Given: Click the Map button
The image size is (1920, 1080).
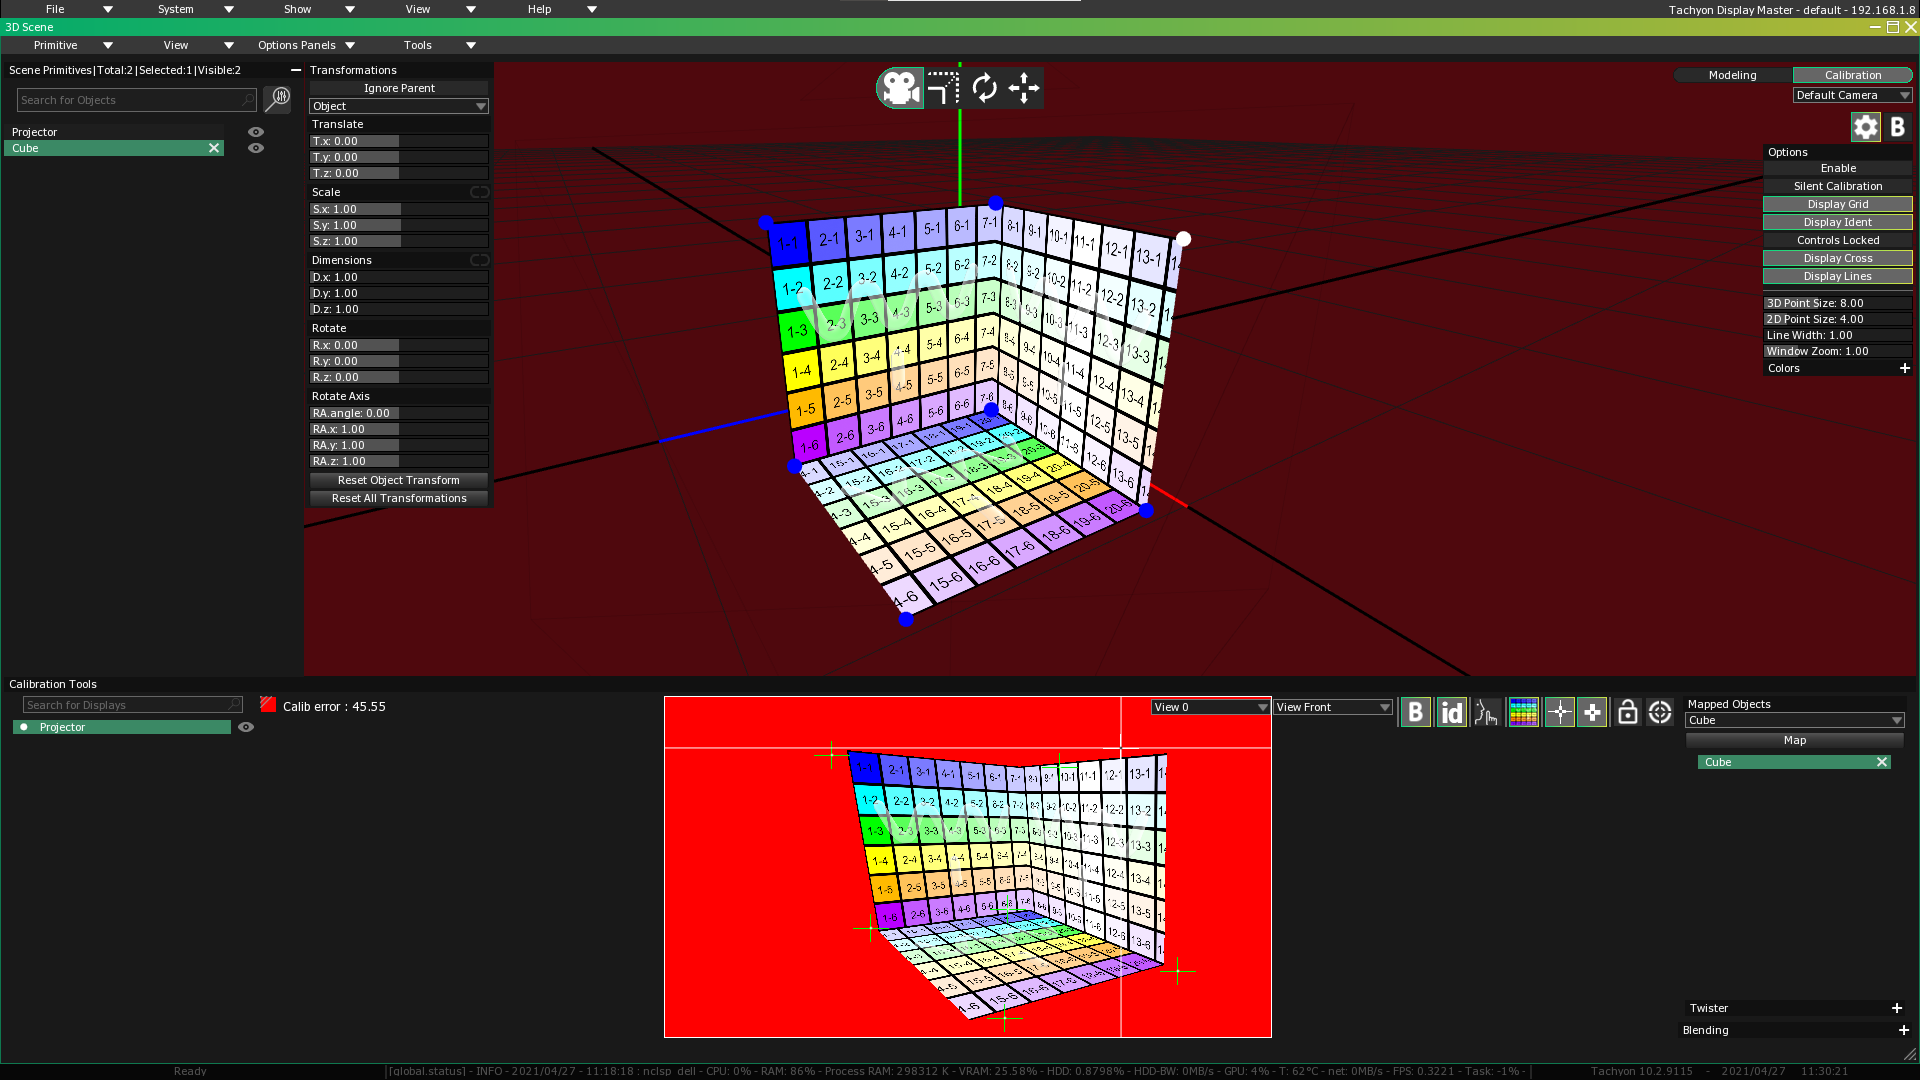Looking at the screenshot, I should point(1794,740).
